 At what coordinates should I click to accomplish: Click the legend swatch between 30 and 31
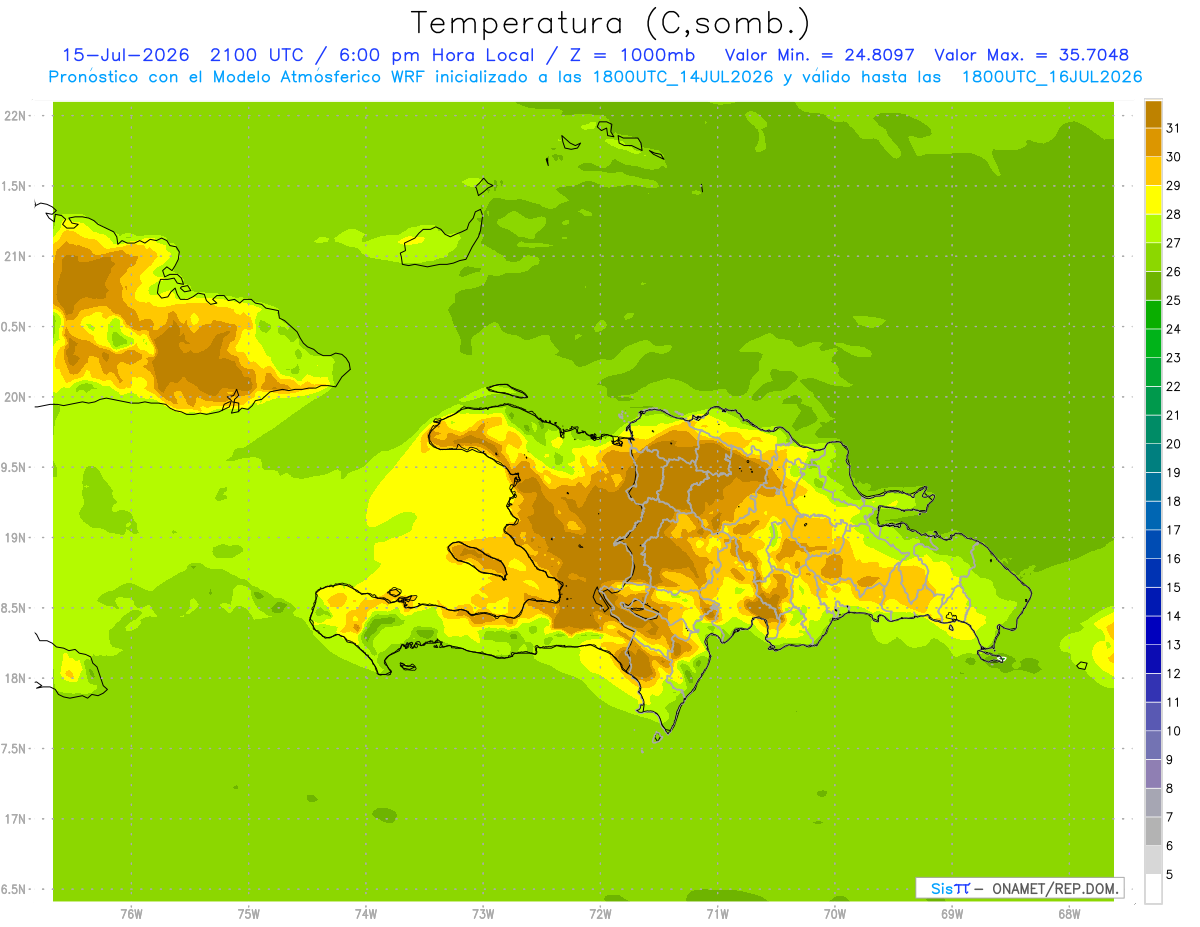[1153, 142]
